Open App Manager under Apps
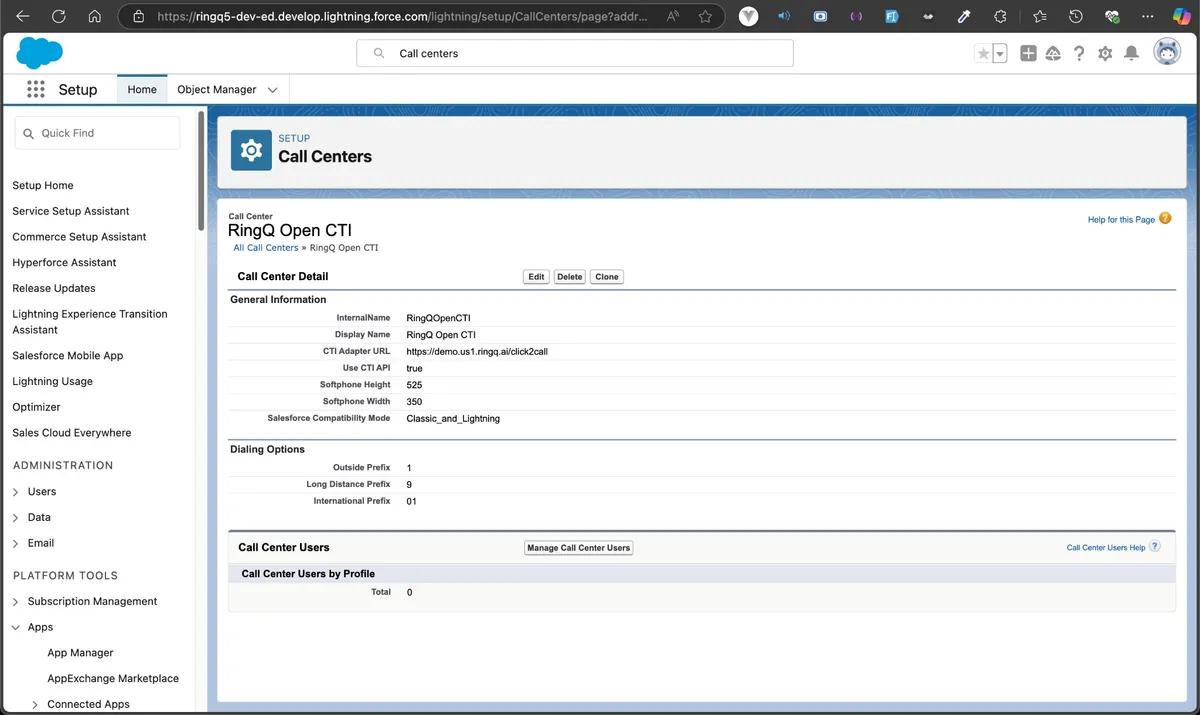This screenshot has width=1200, height=715. point(80,653)
